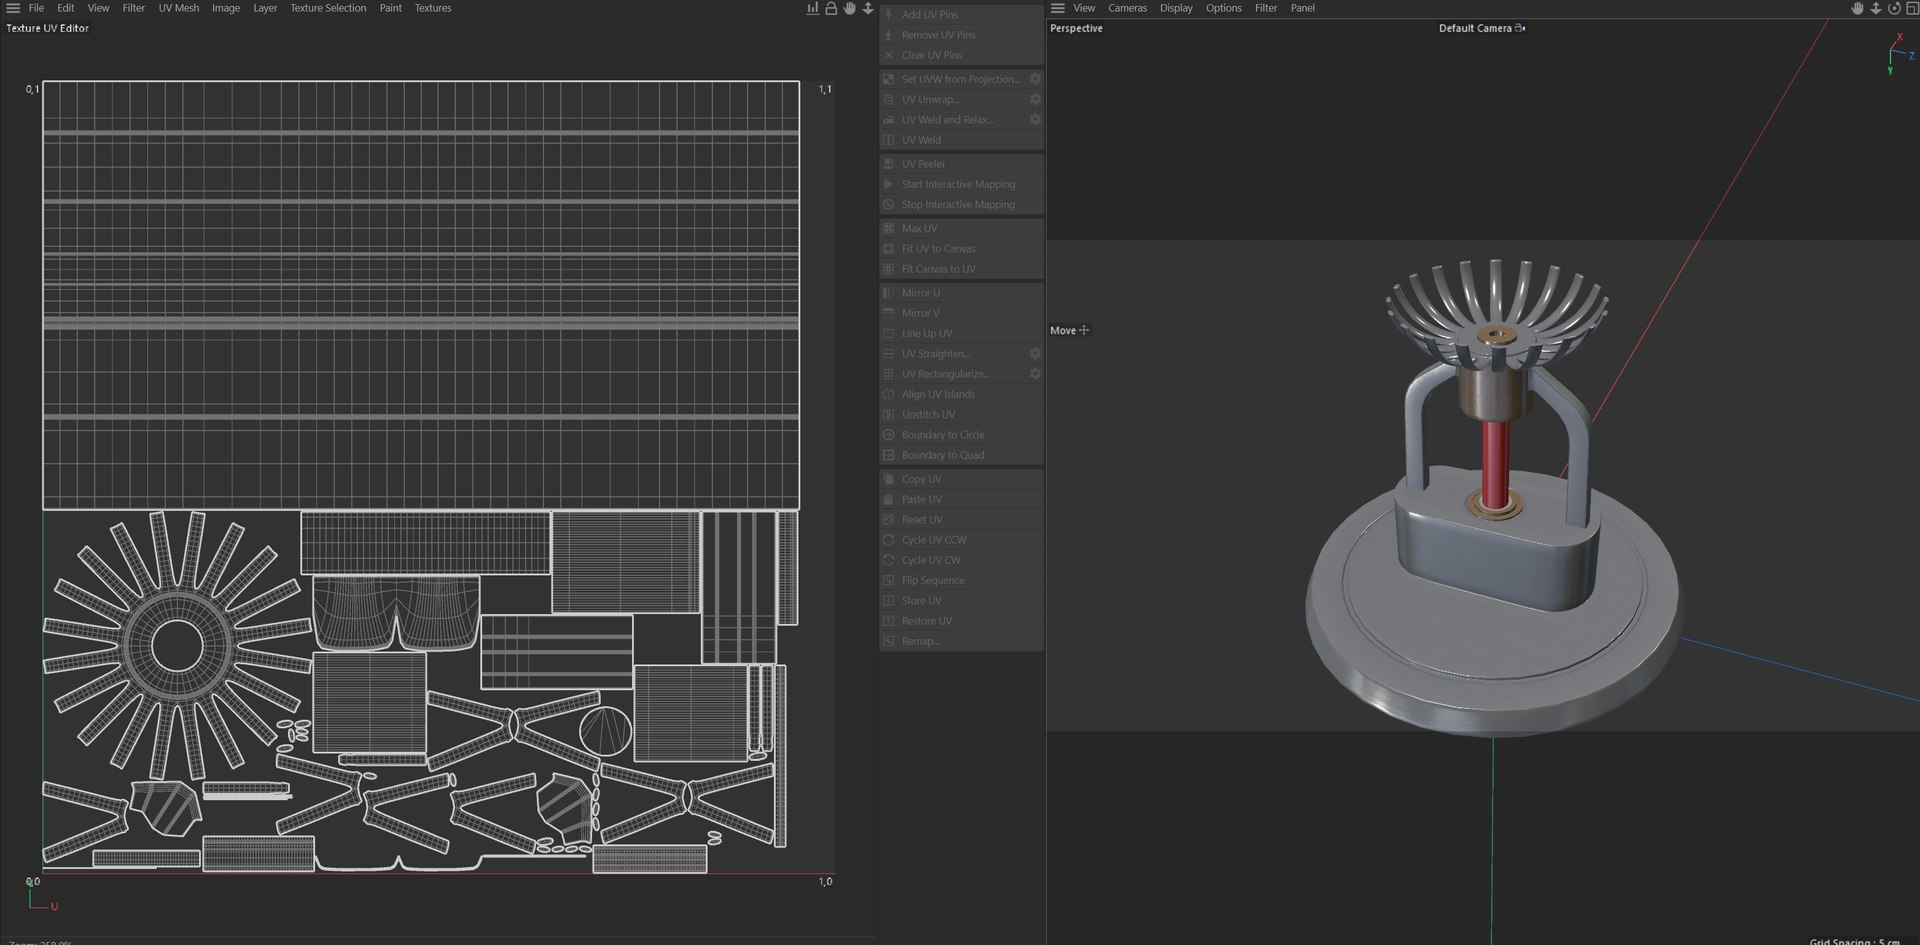
Task: Click the zoom arrow icon in UV editor
Action: [x=867, y=8]
